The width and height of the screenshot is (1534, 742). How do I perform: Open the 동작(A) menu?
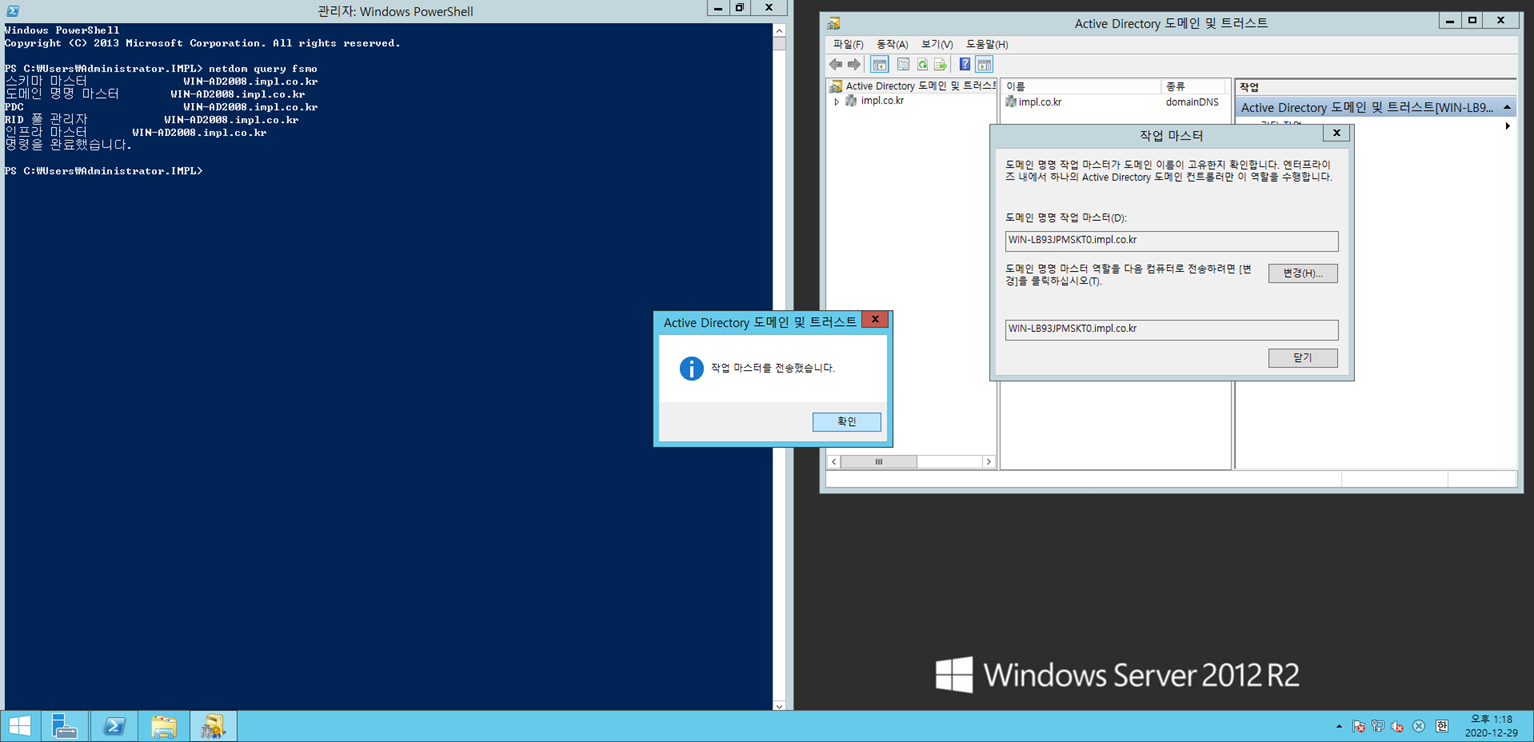(892, 44)
